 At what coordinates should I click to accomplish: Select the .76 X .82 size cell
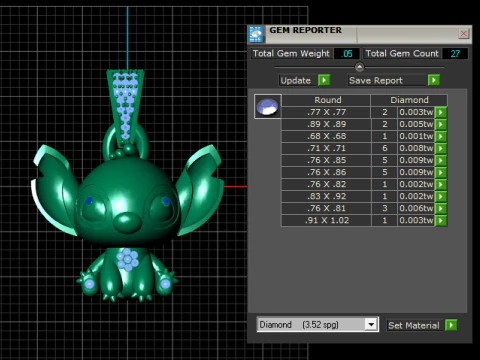[326, 184]
